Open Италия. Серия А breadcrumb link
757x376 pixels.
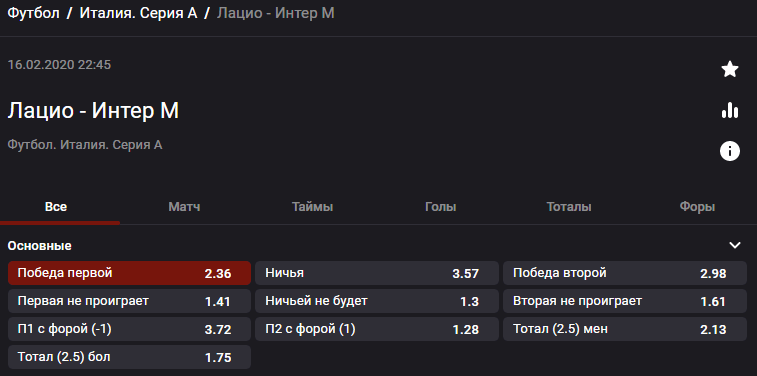(x=138, y=13)
